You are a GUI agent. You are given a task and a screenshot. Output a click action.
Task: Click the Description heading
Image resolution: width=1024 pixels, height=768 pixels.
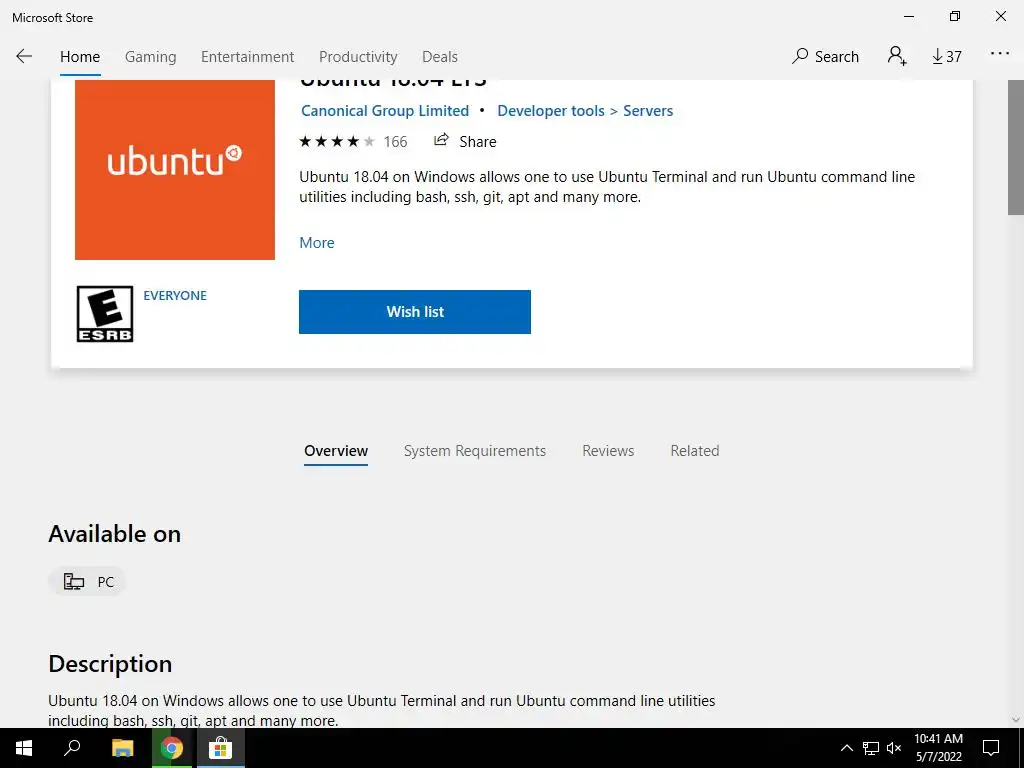click(x=110, y=664)
